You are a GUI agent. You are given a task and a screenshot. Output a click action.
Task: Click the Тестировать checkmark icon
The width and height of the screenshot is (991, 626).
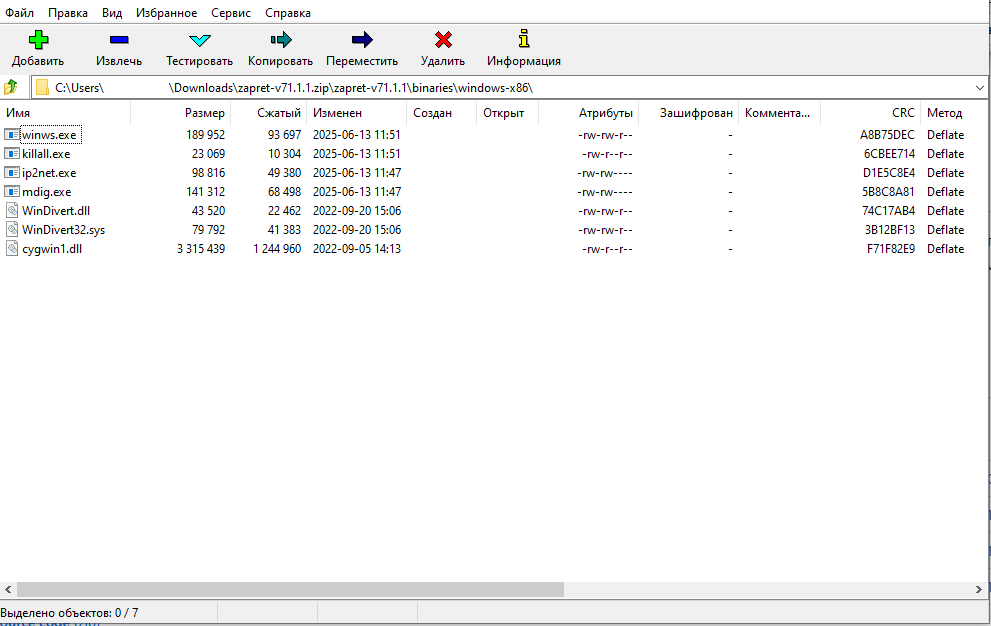(x=200, y=40)
